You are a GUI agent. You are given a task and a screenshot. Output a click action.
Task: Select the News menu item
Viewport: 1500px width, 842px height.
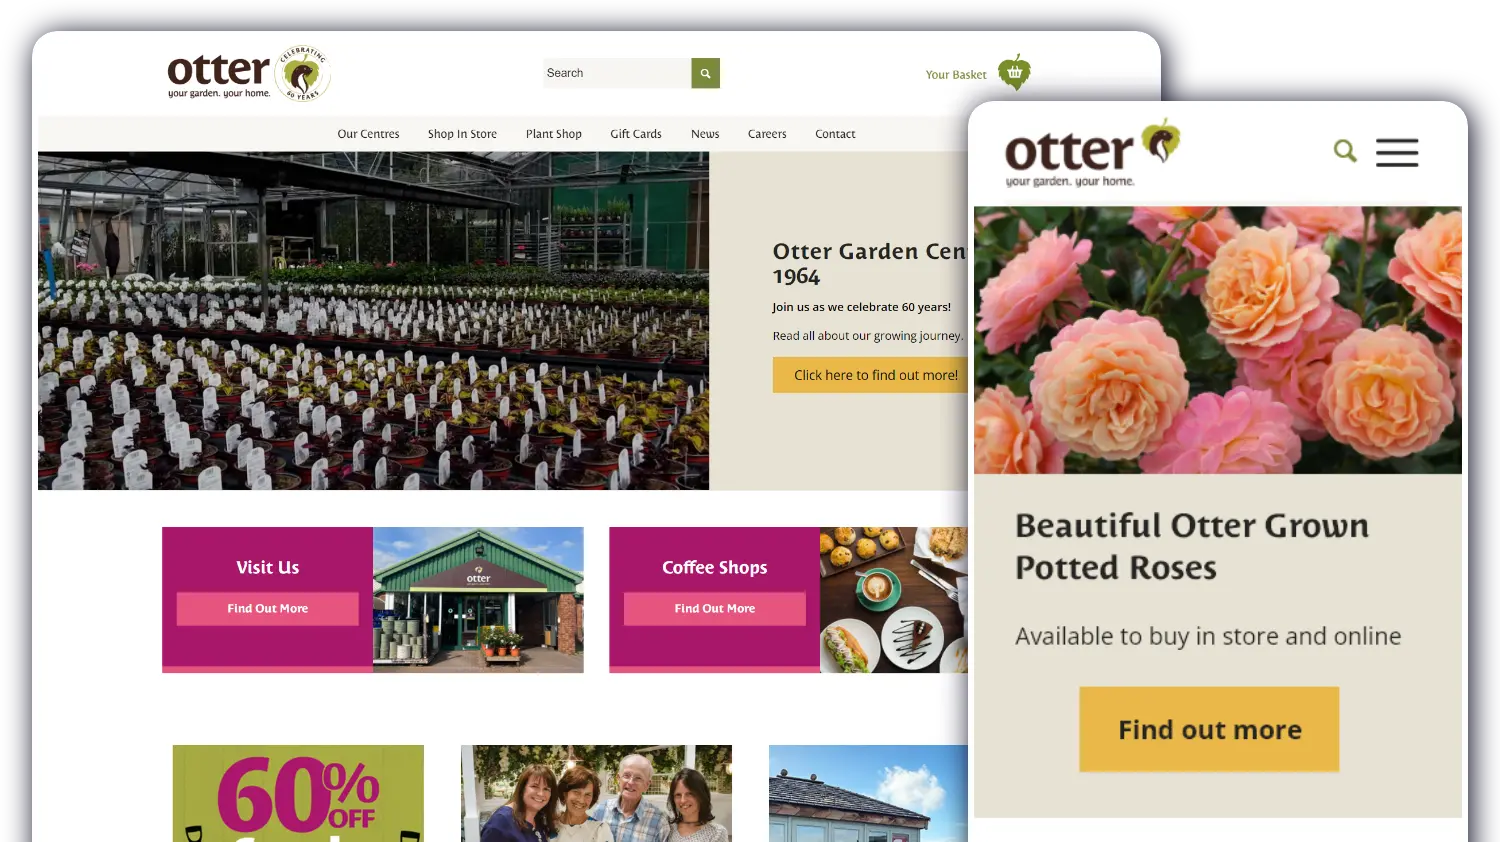point(705,133)
